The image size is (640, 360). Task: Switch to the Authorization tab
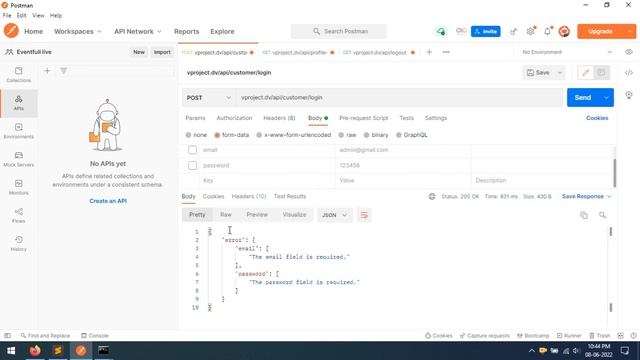click(x=234, y=118)
